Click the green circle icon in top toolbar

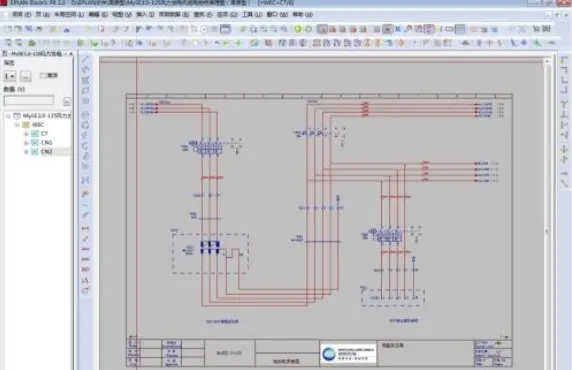point(298,29)
